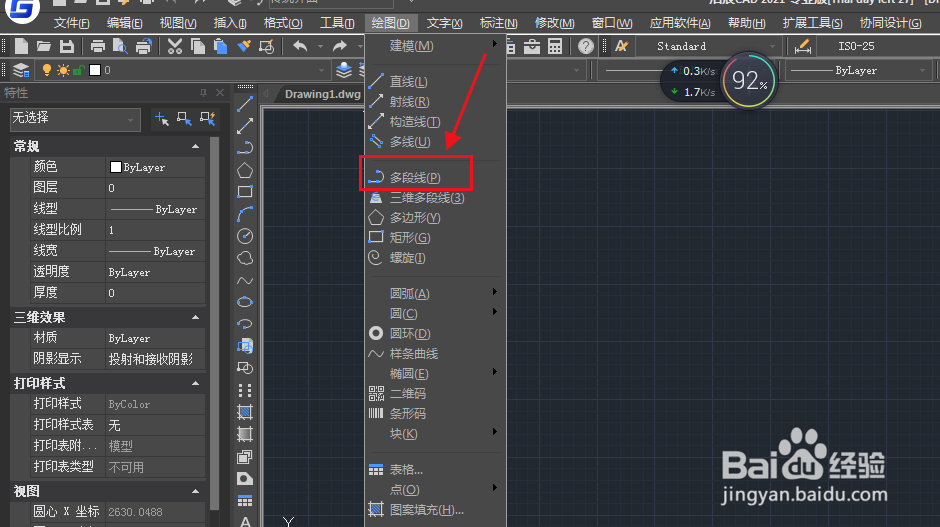Open a drawing with the folder icon
Viewport: 940px width, 527px height.
[x=43, y=46]
